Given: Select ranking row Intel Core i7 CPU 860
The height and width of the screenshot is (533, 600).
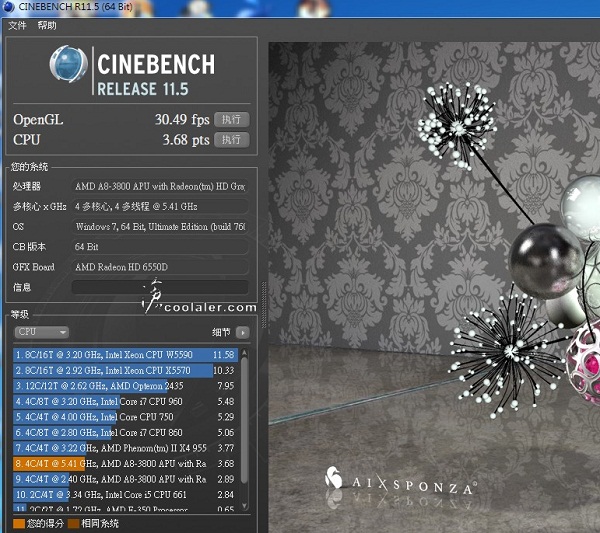Looking at the screenshot, I should [125, 432].
